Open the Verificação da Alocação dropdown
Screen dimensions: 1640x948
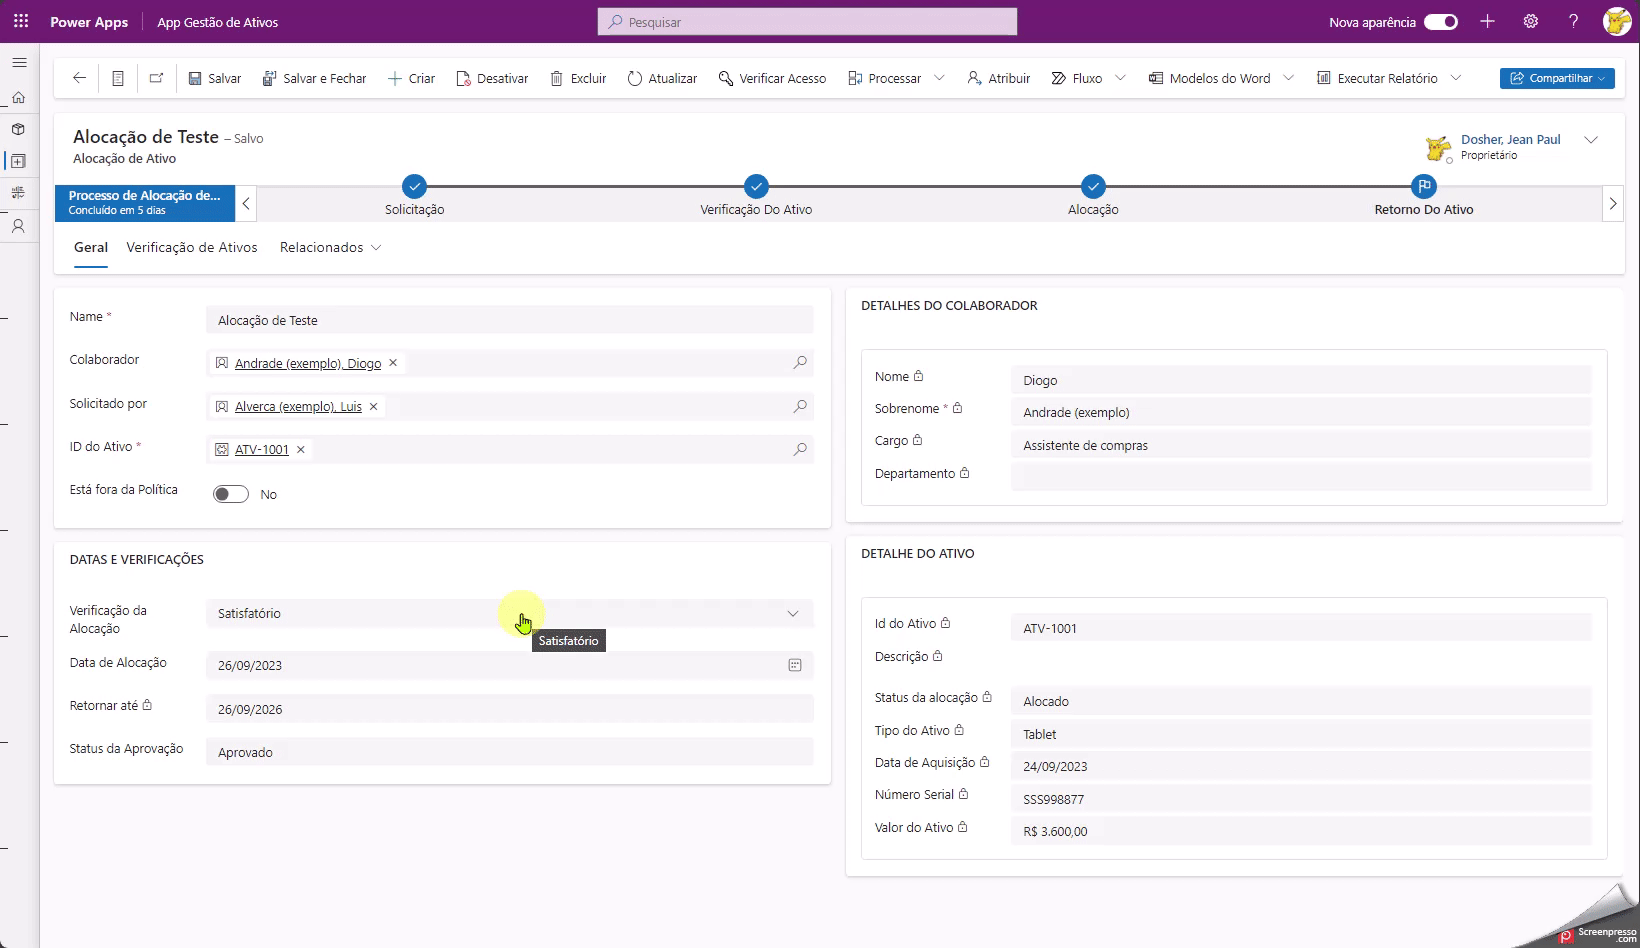pyautogui.click(x=794, y=613)
